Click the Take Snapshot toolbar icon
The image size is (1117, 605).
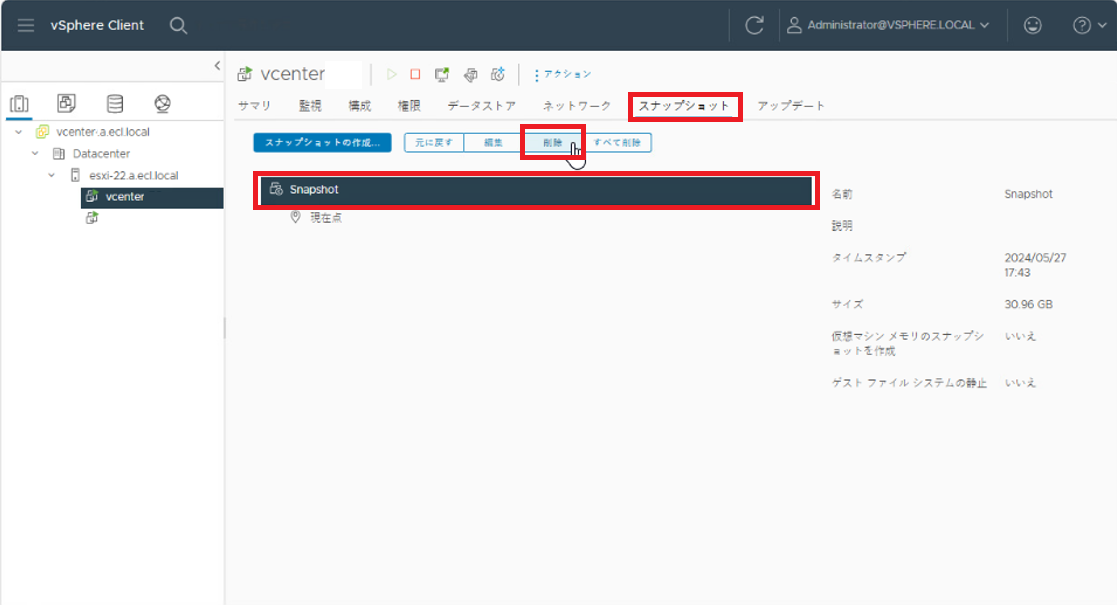(498, 74)
